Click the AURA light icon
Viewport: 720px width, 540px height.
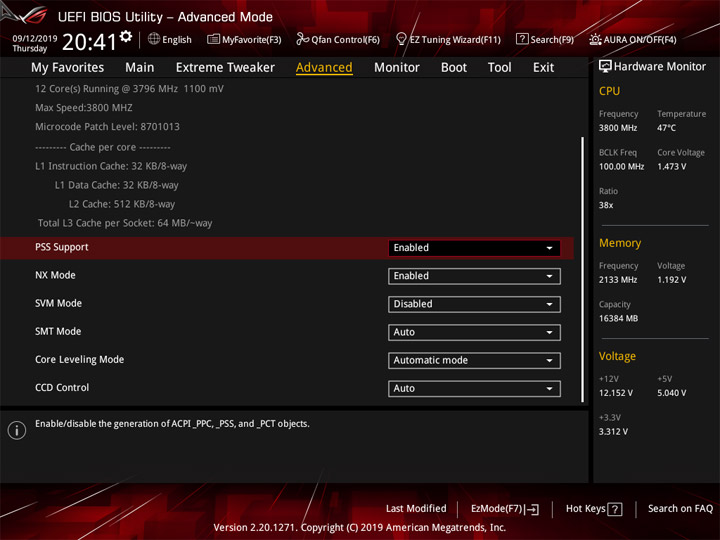595,39
